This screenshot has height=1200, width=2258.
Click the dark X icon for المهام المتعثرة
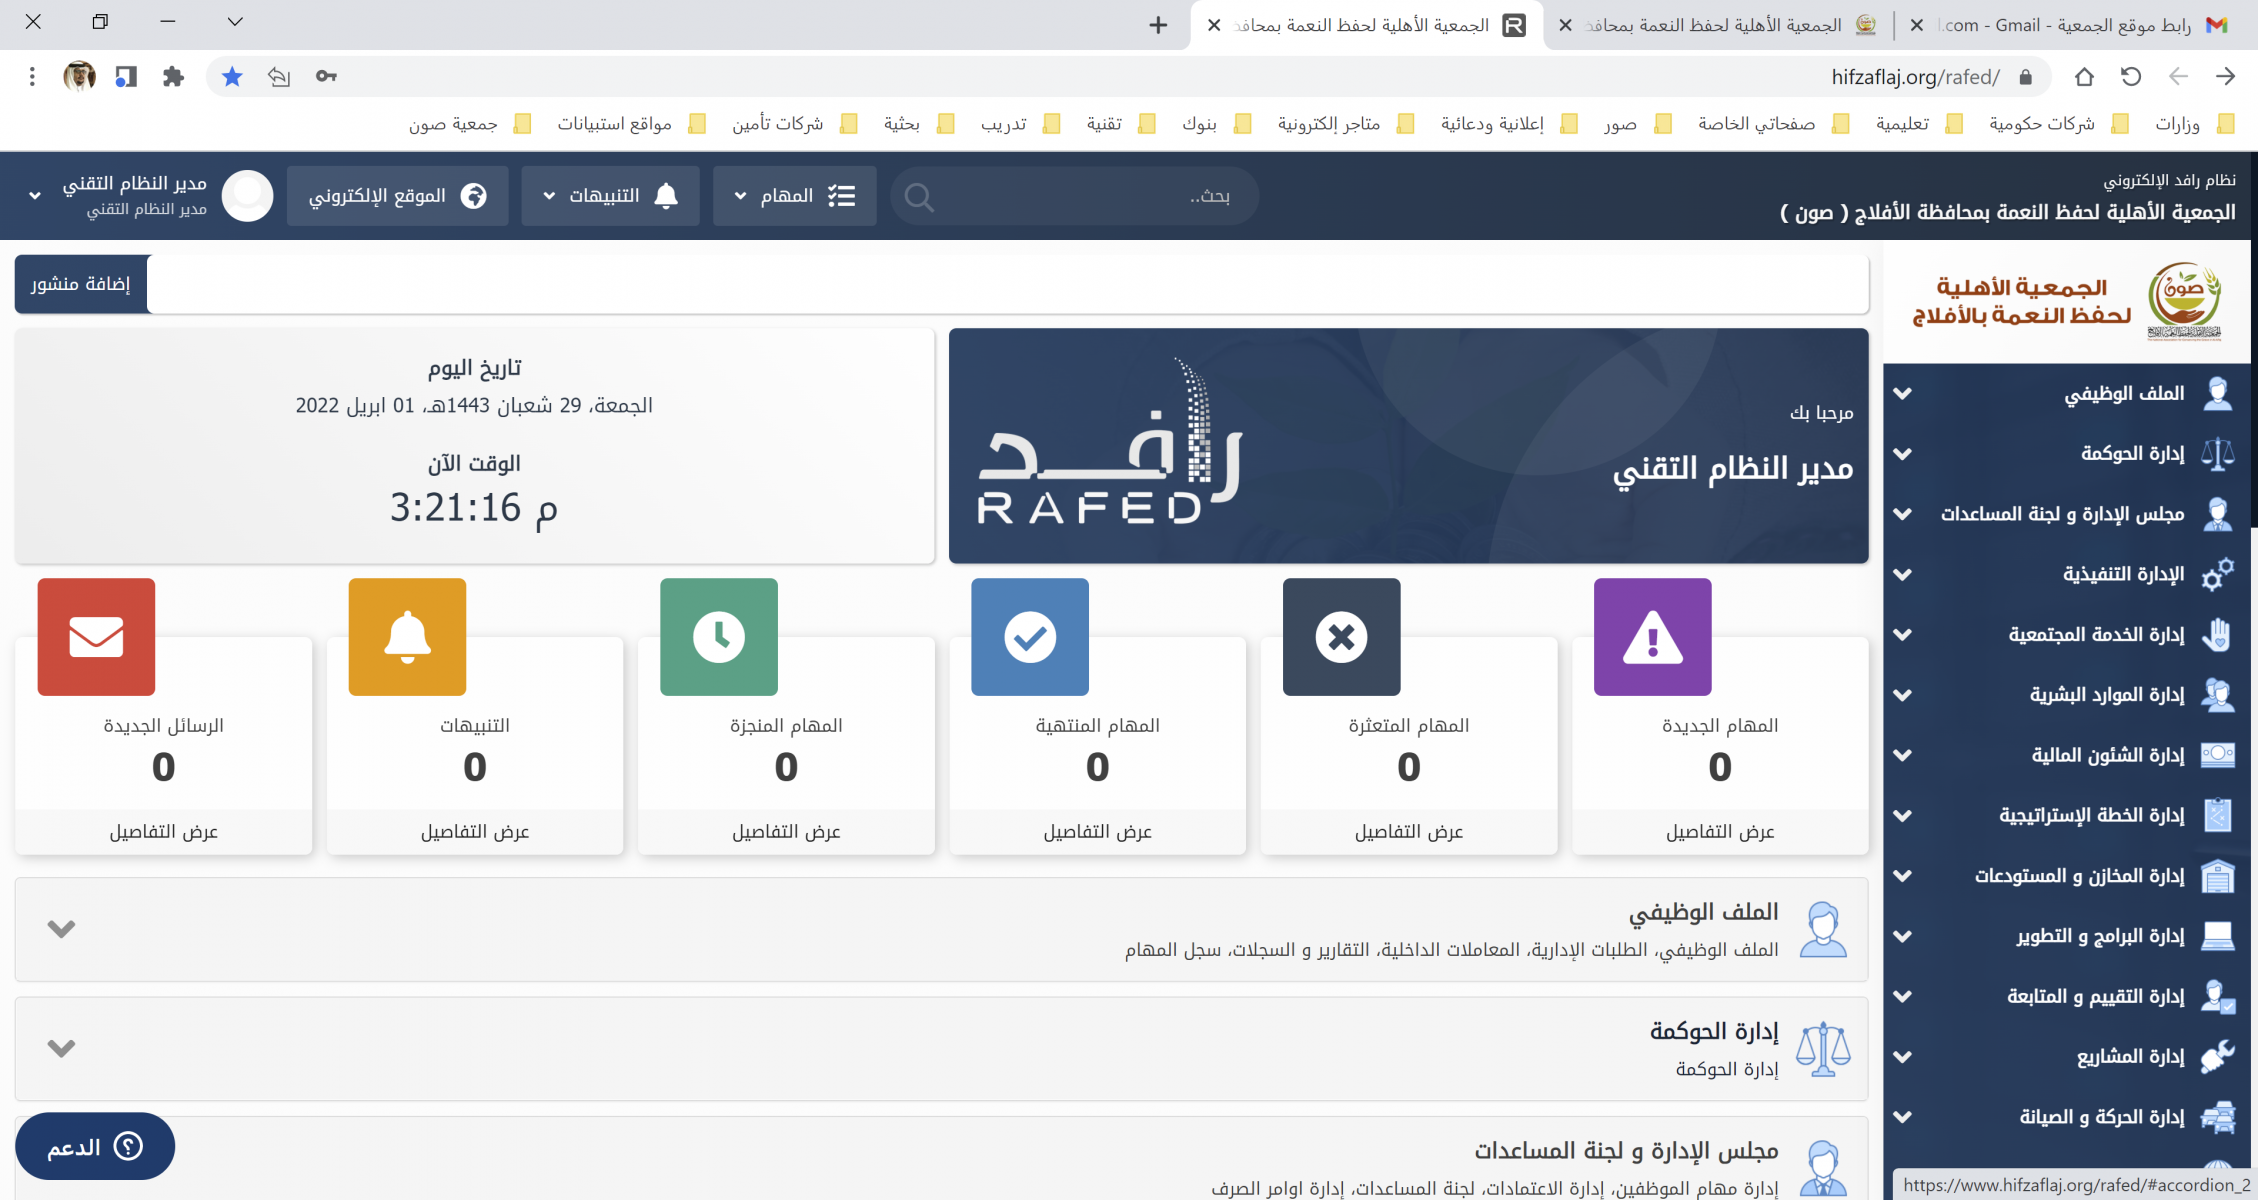1341,637
